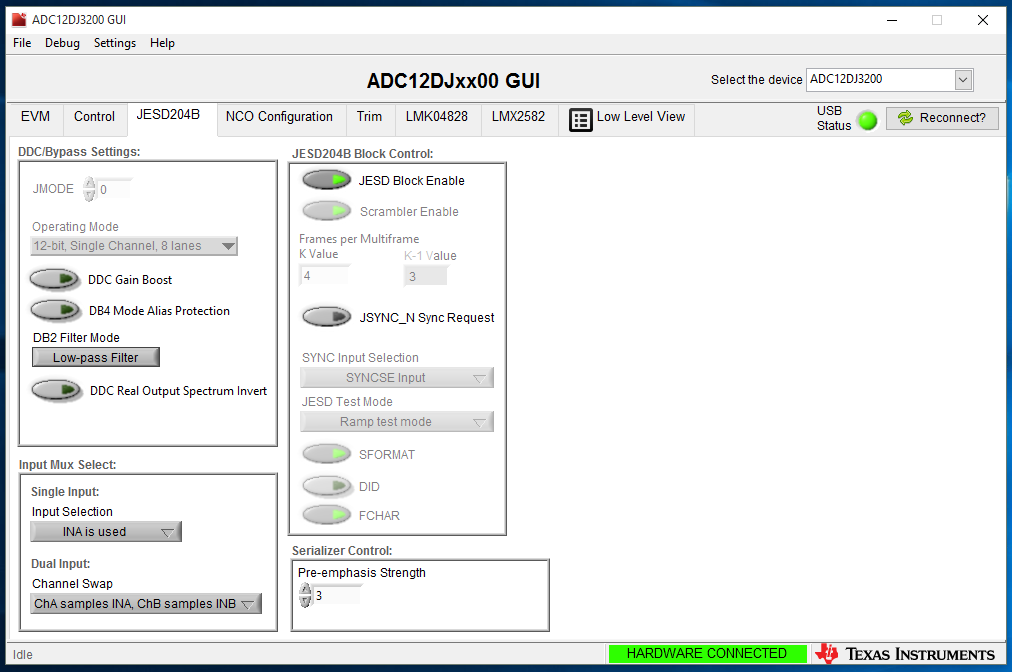The image size is (1012, 672).
Task: Click the Serializer Control label
Action: click(342, 551)
